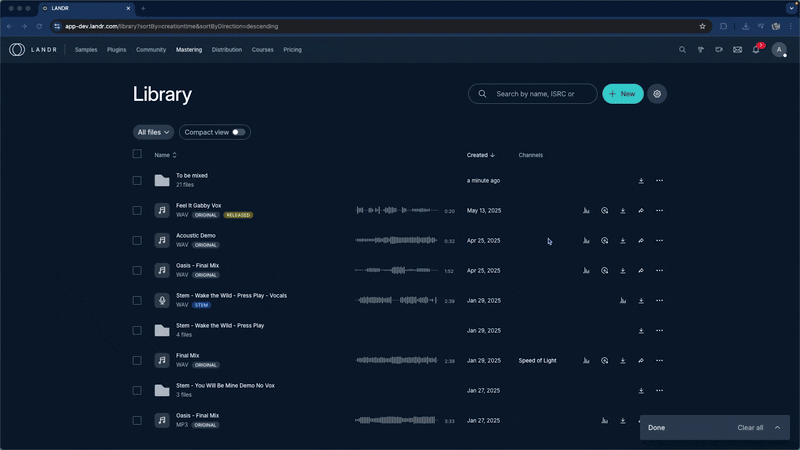Click the circular plus icon for Acoustic Demo
Screen dimensions: 800x450
point(605,241)
